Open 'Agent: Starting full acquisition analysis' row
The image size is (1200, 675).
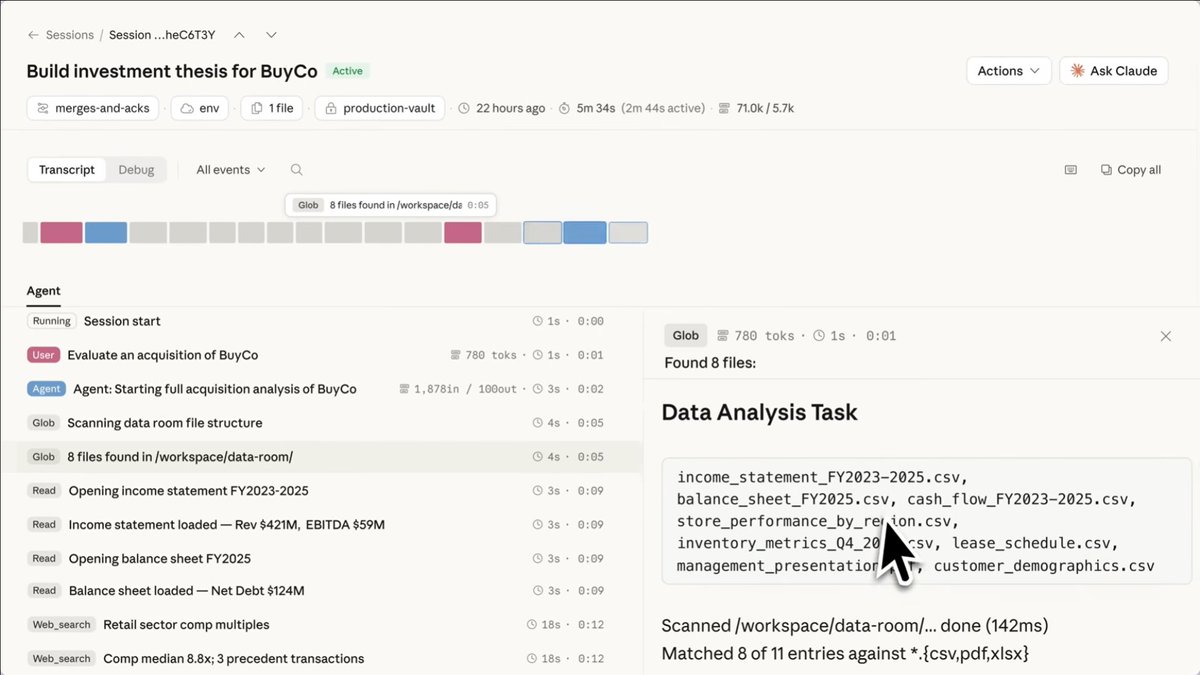(321, 389)
